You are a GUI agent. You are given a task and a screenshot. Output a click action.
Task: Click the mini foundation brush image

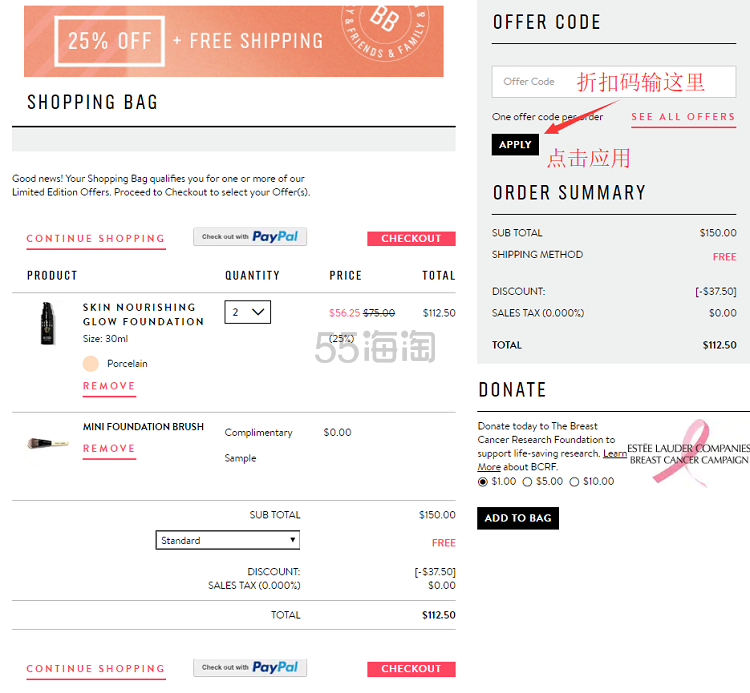(x=48, y=443)
